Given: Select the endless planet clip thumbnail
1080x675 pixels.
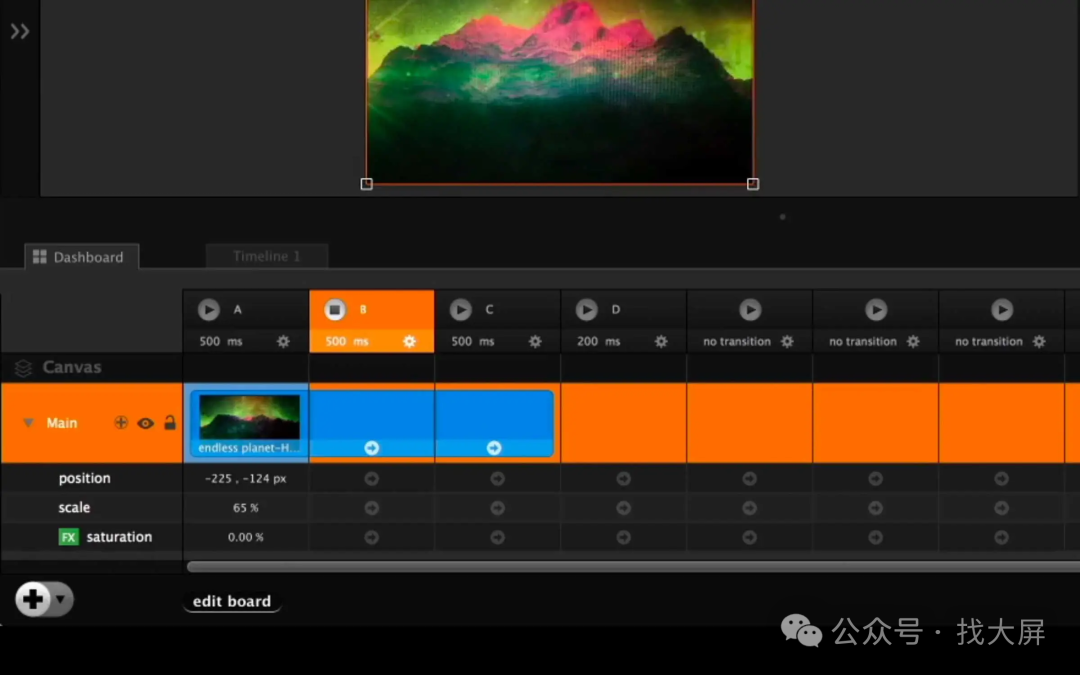Looking at the screenshot, I should point(249,417).
